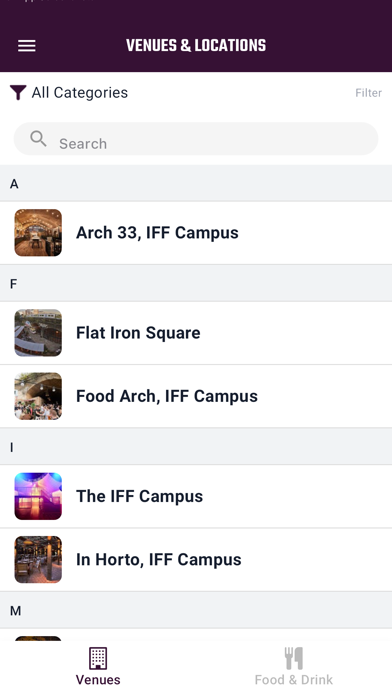Select Food Arch, IFF Campus entry
Image resolution: width=392 pixels, height=696 pixels.
point(196,396)
